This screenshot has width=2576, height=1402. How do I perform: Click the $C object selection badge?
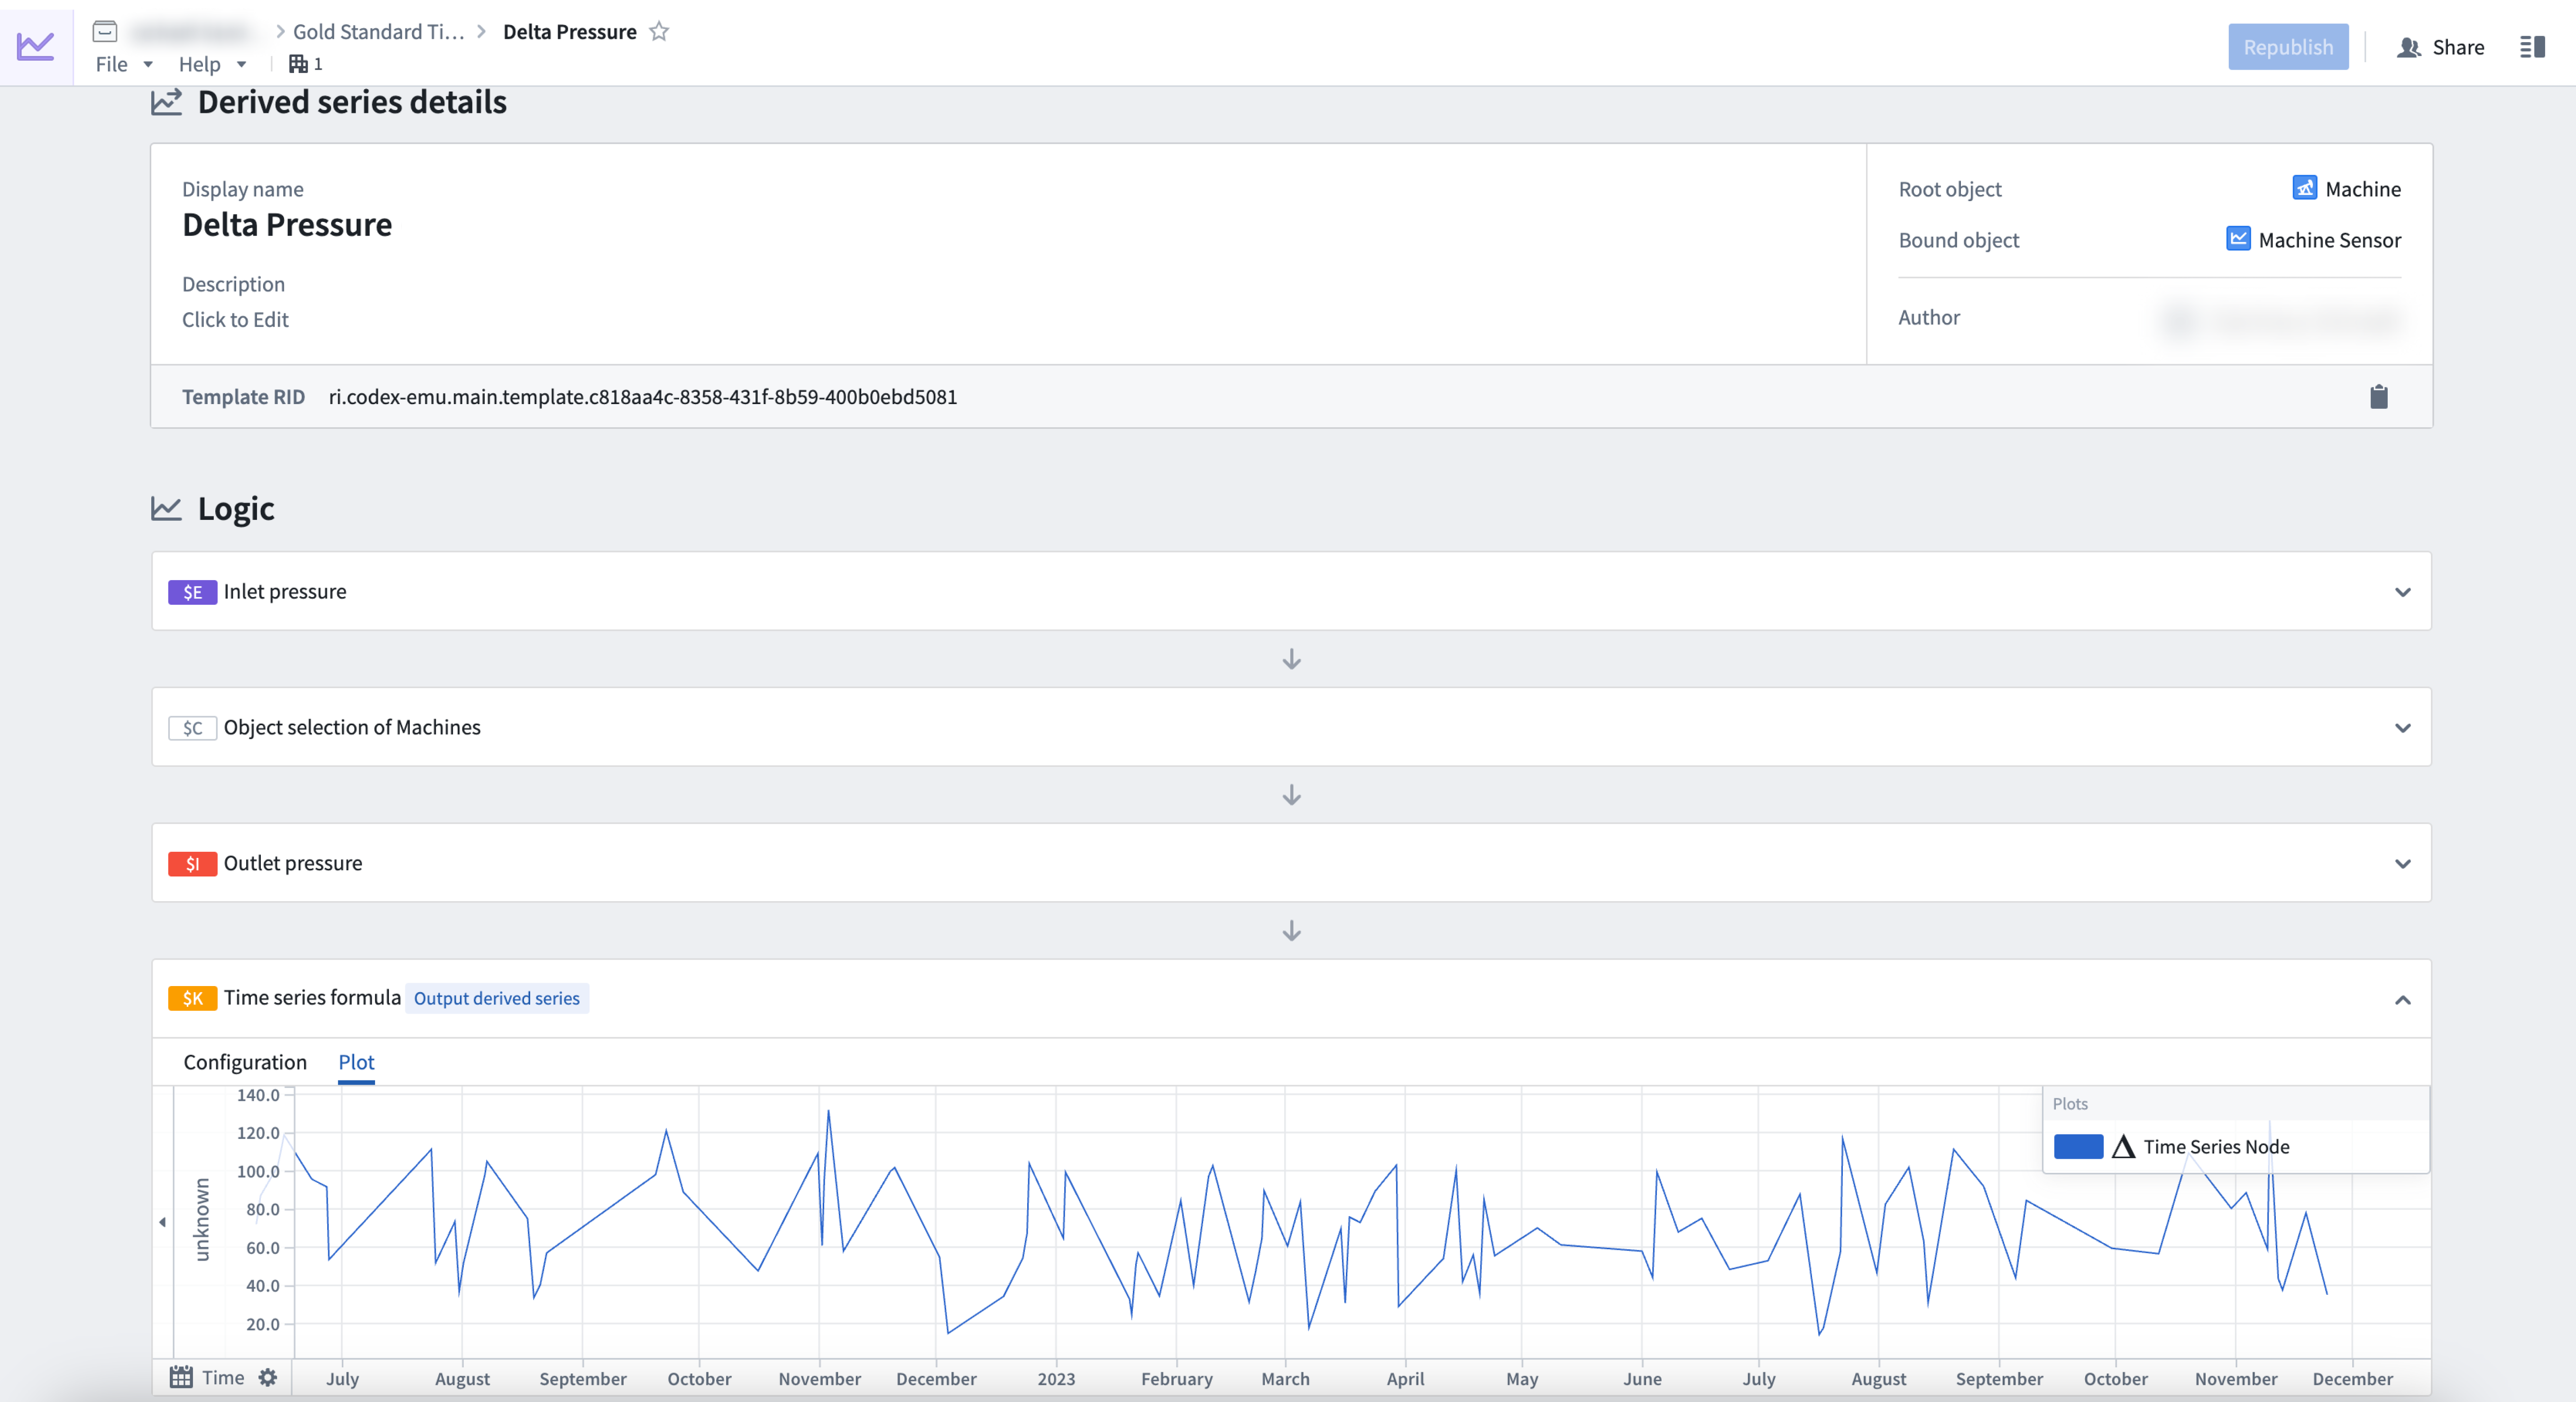point(192,728)
